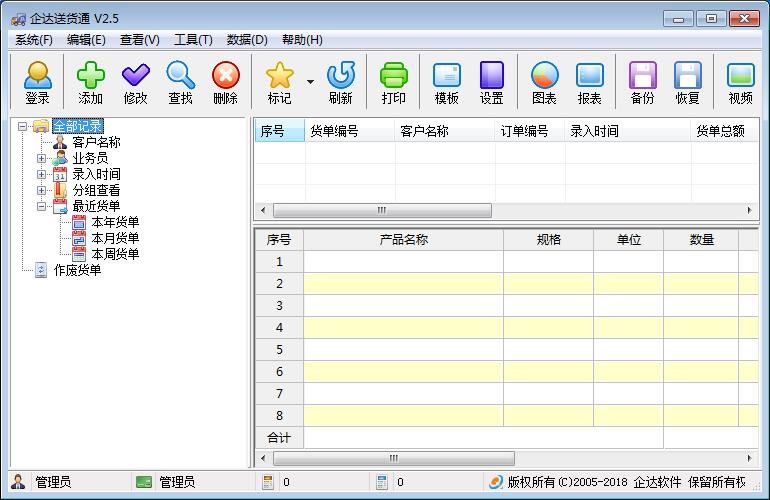
Task: Click the 登录 login toolbar icon
Action: click(x=37, y=81)
